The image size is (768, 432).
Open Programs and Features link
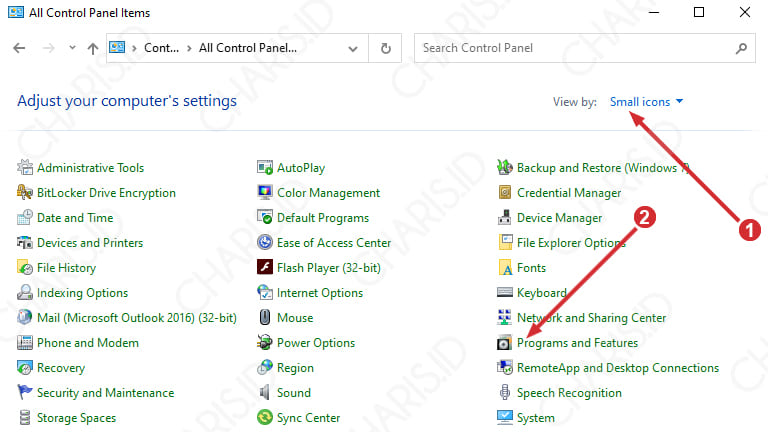click(x=577, y=343)
